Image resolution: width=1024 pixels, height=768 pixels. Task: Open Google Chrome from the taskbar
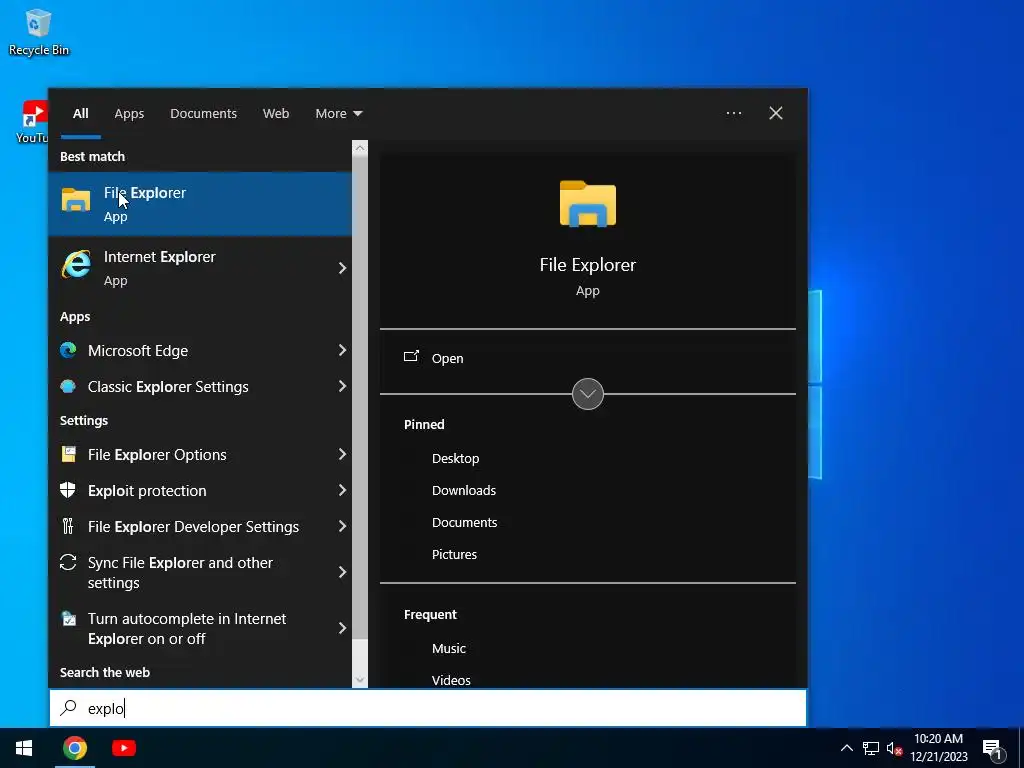[75, 748]
